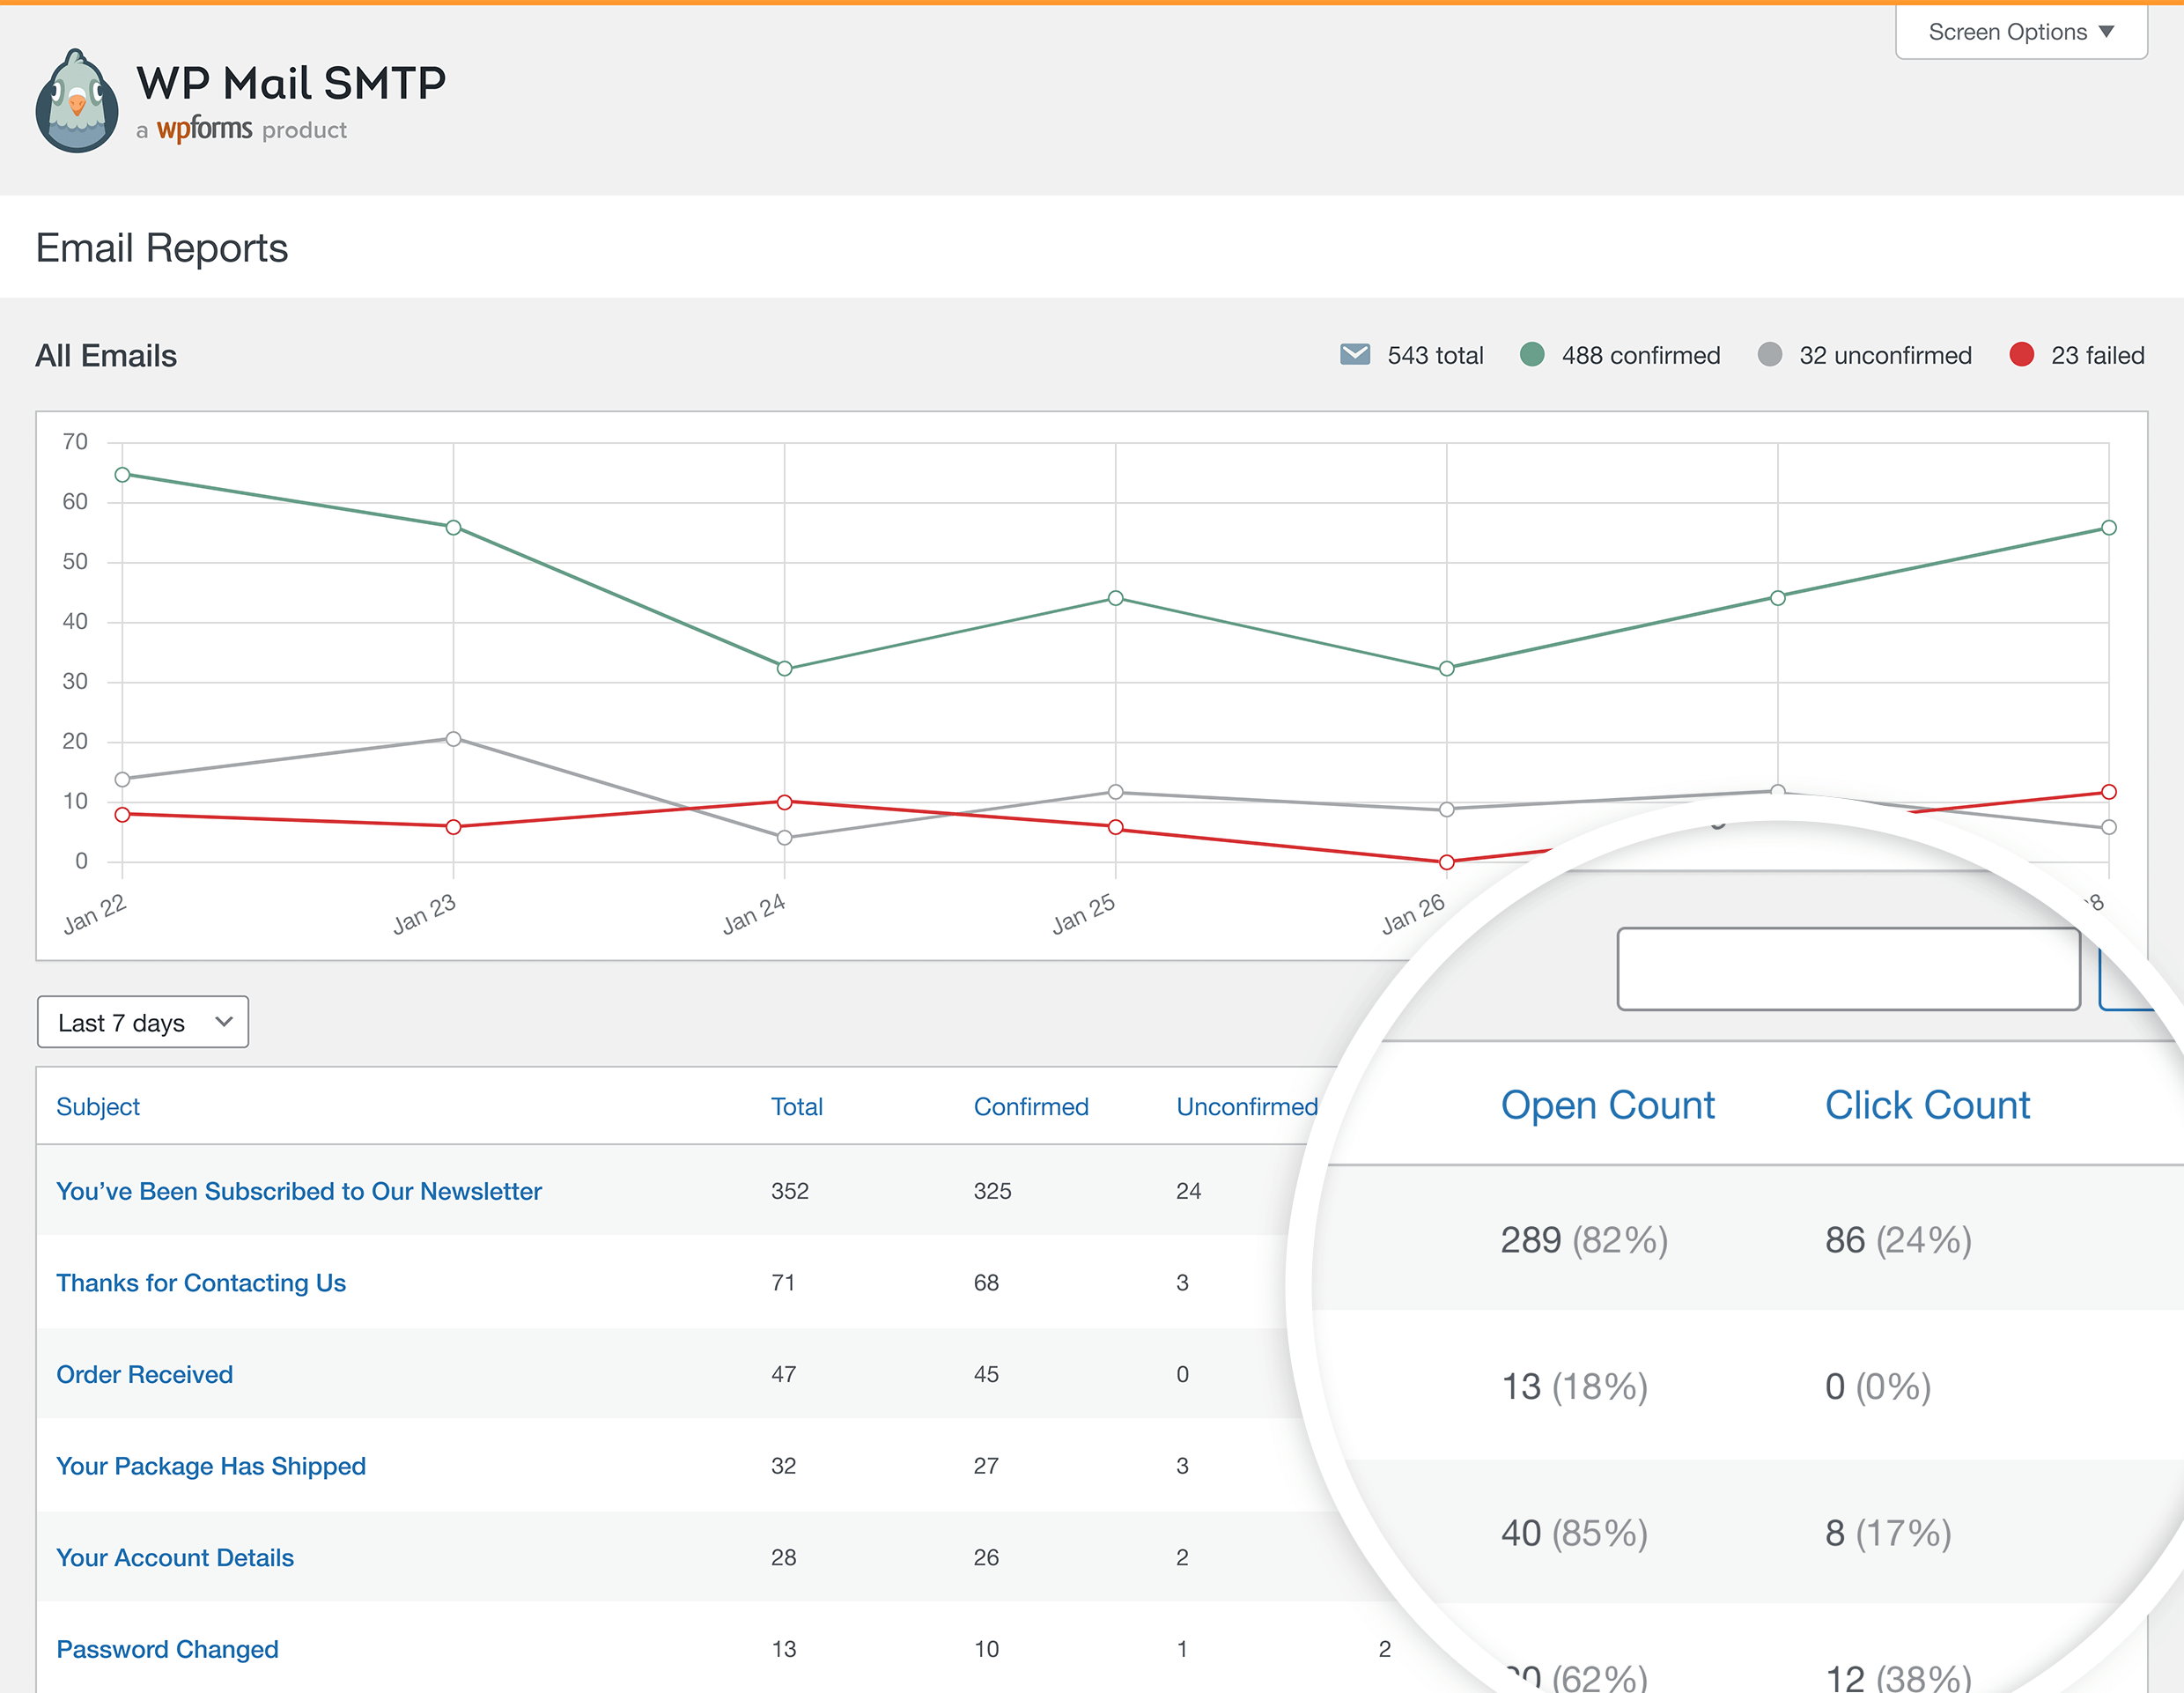Click the envelope icon beside 543 total
Screen dimensions: 2184x1693
click(1354, 354)
